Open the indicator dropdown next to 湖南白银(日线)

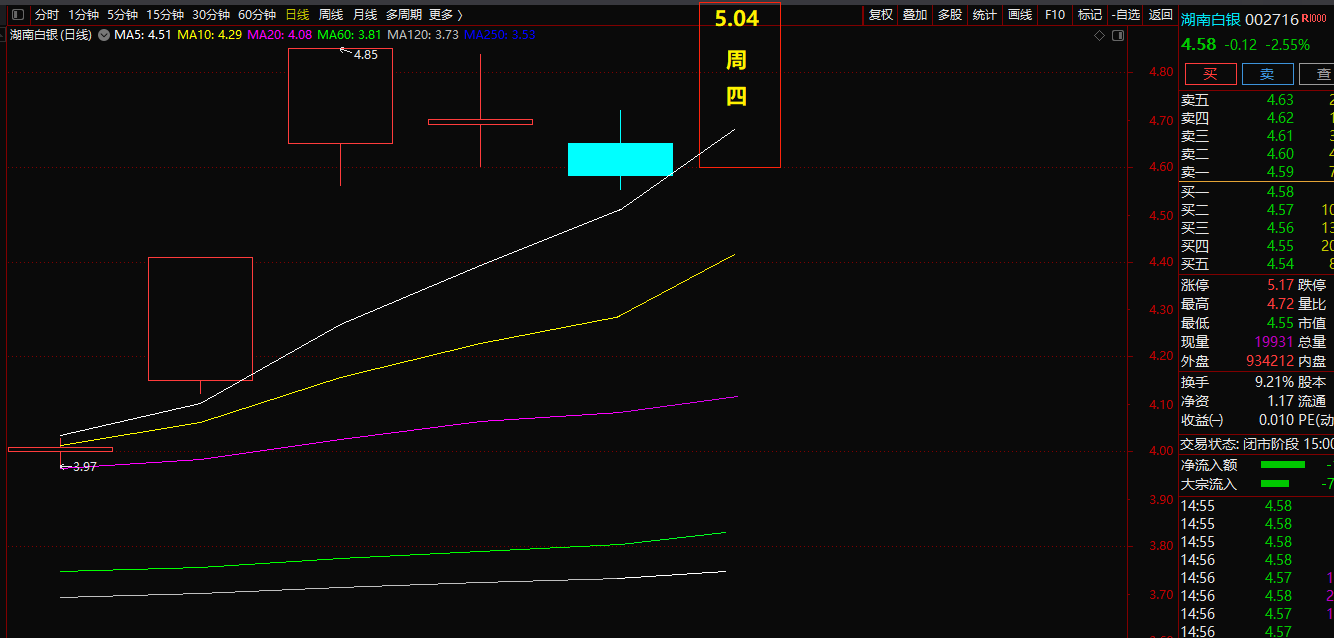click(103, 35)
